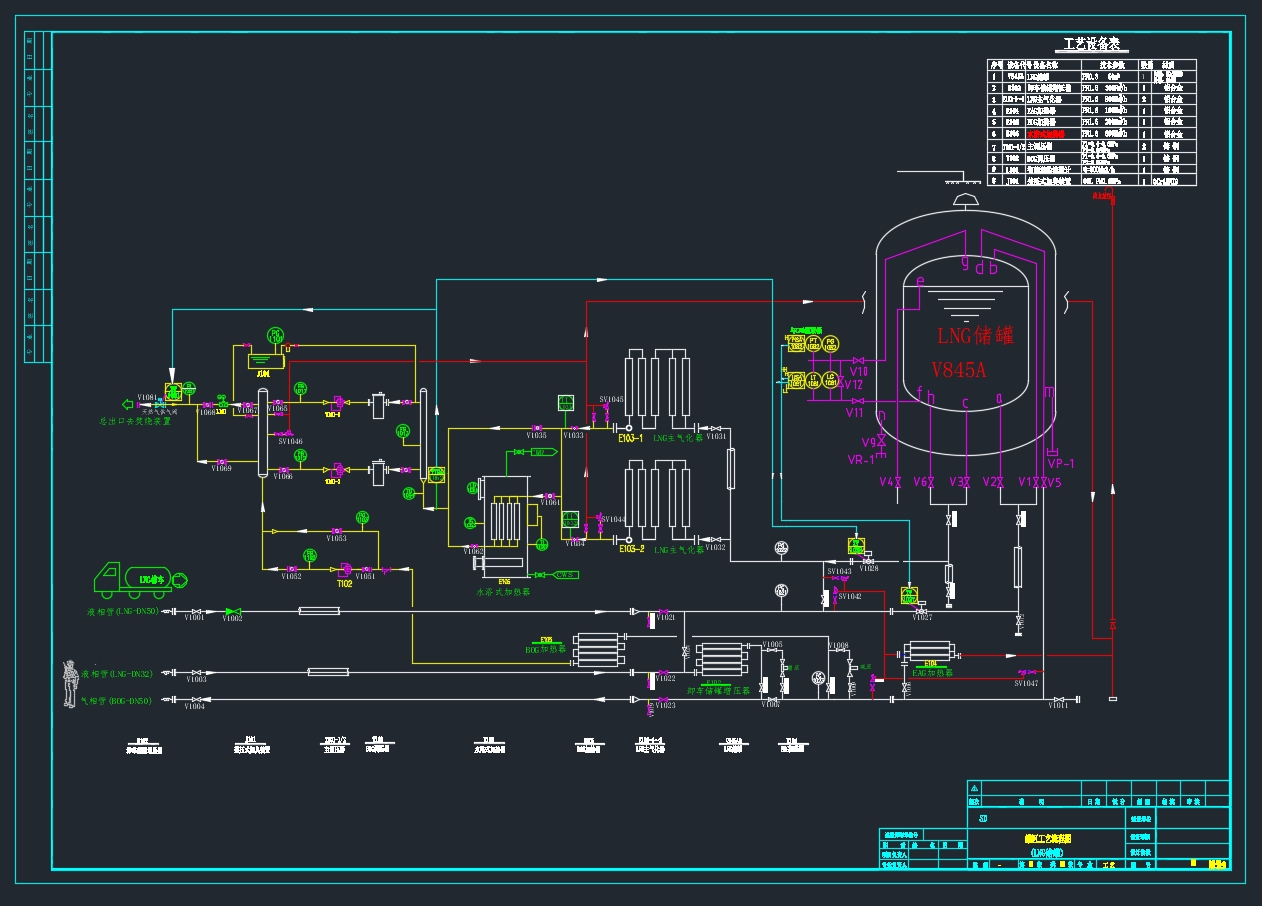Click the green CWS flow tag
This screenshot has width=1262, height=906.
click(566, 575)
